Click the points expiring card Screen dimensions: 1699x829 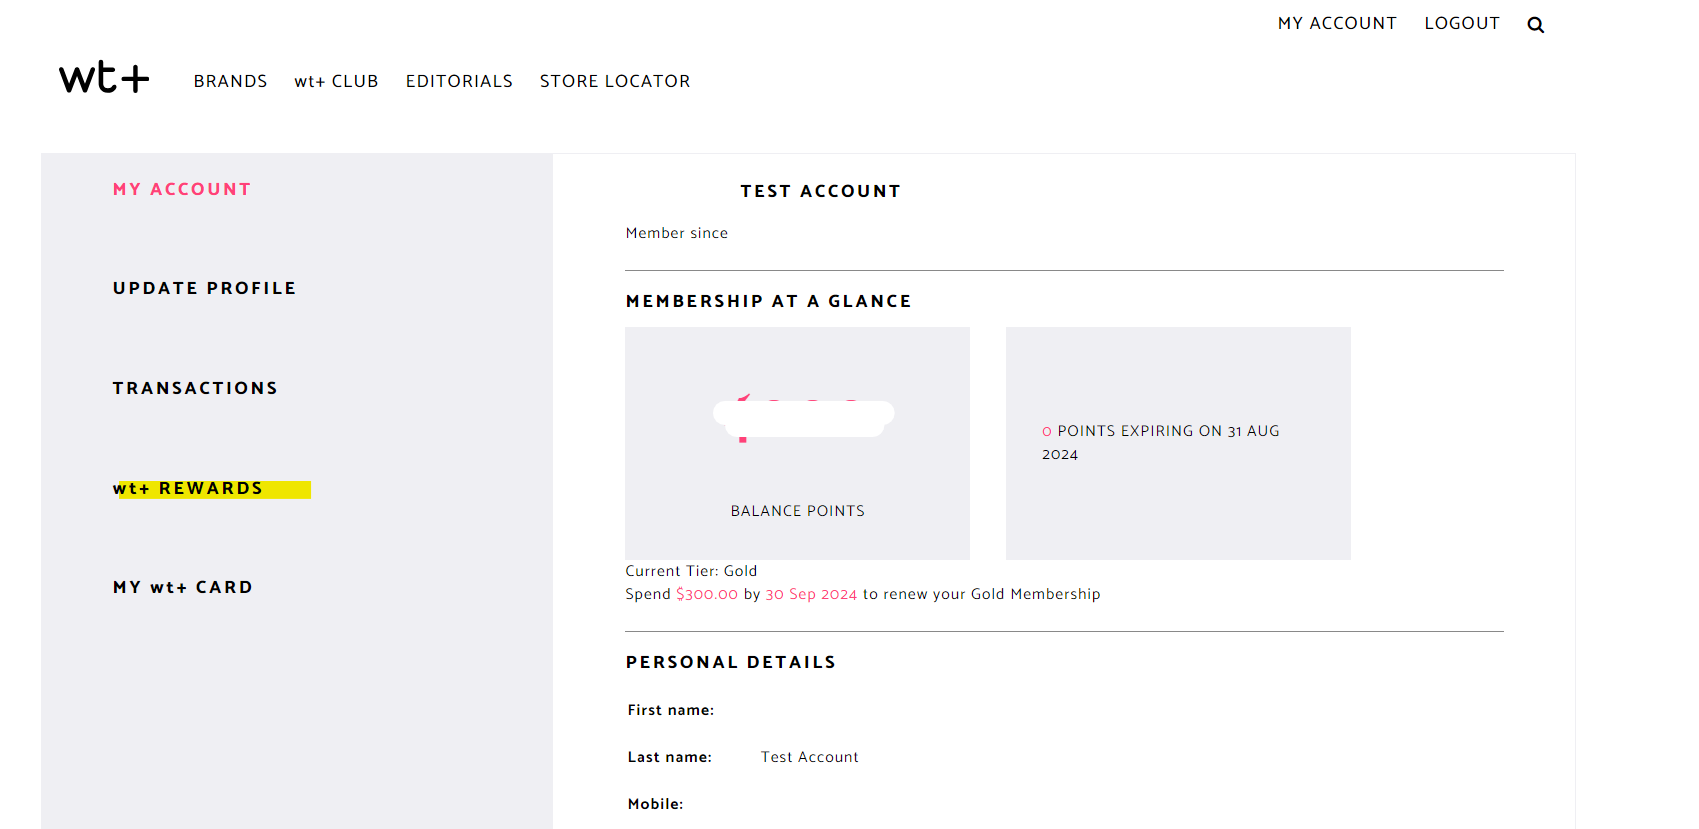coord(1178,443)
